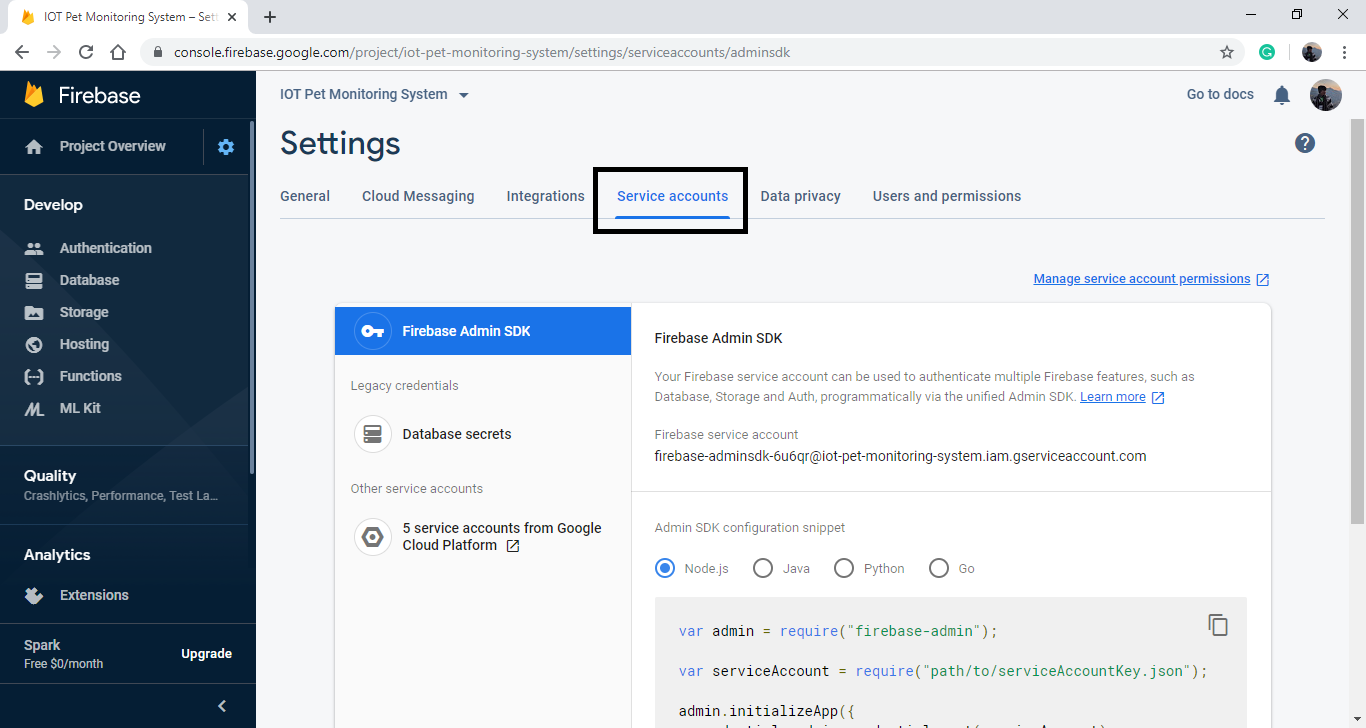The image size is (1366, 728).
Task: Open the Authentication section
Action: coord(104,247)
